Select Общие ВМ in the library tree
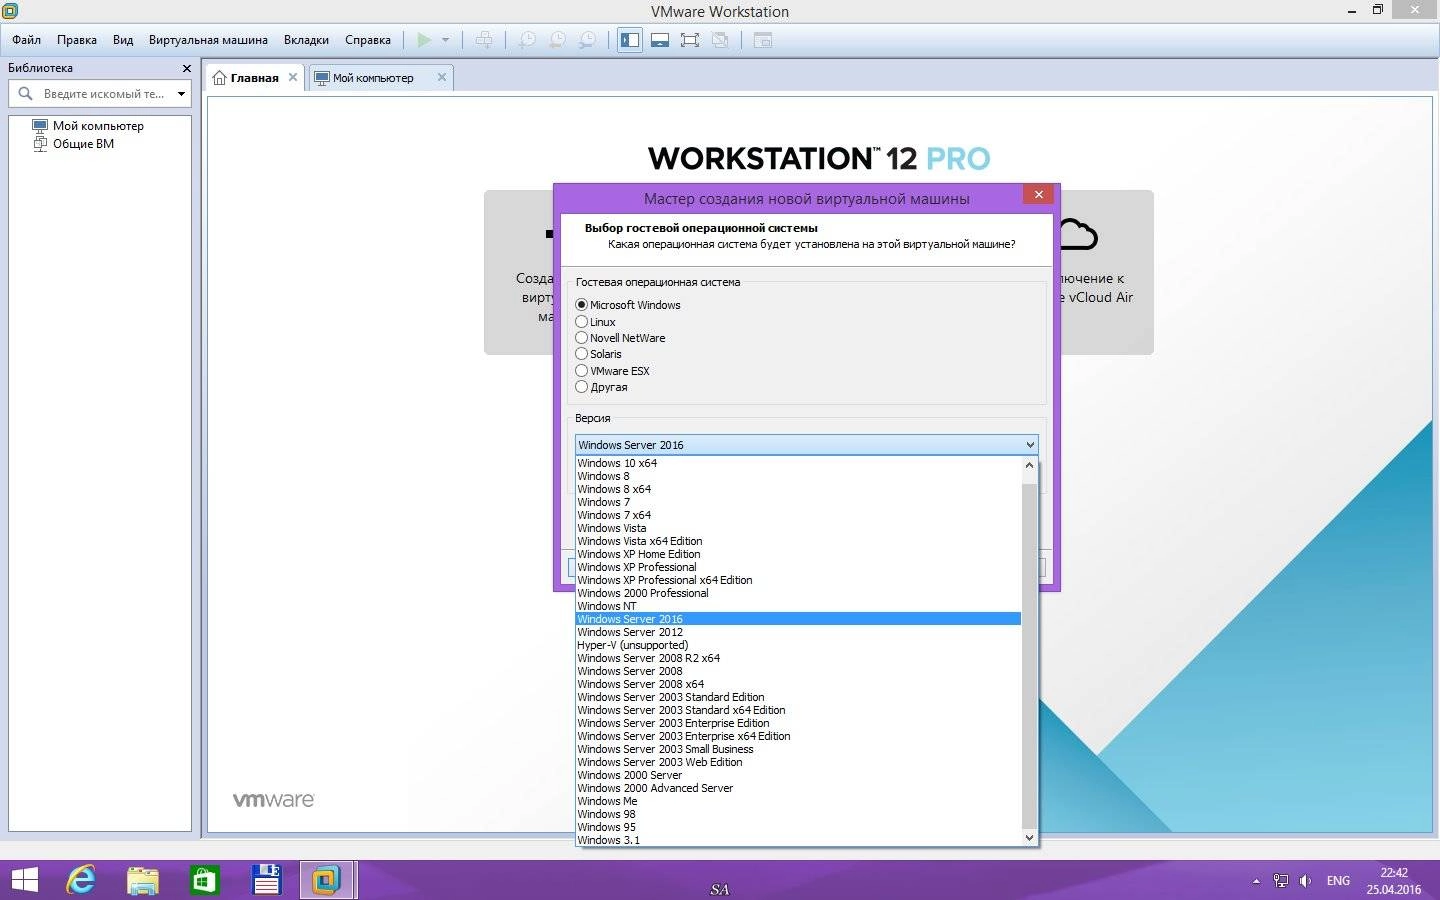Viewport: 1440px width, 900px height. pos(83,144)
